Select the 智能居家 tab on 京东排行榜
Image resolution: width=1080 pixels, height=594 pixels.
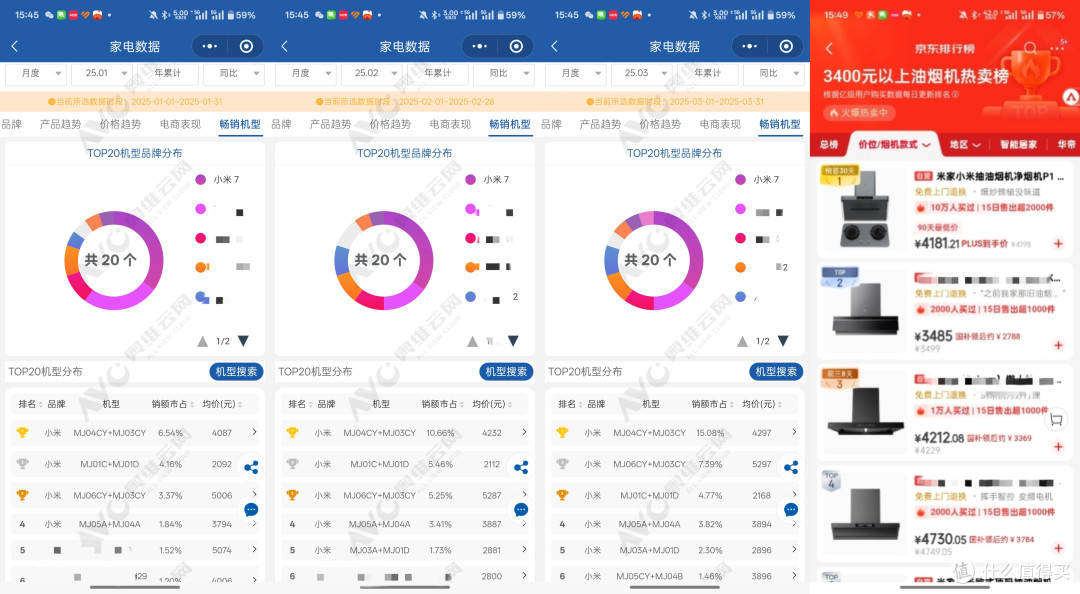point(1019,144)
